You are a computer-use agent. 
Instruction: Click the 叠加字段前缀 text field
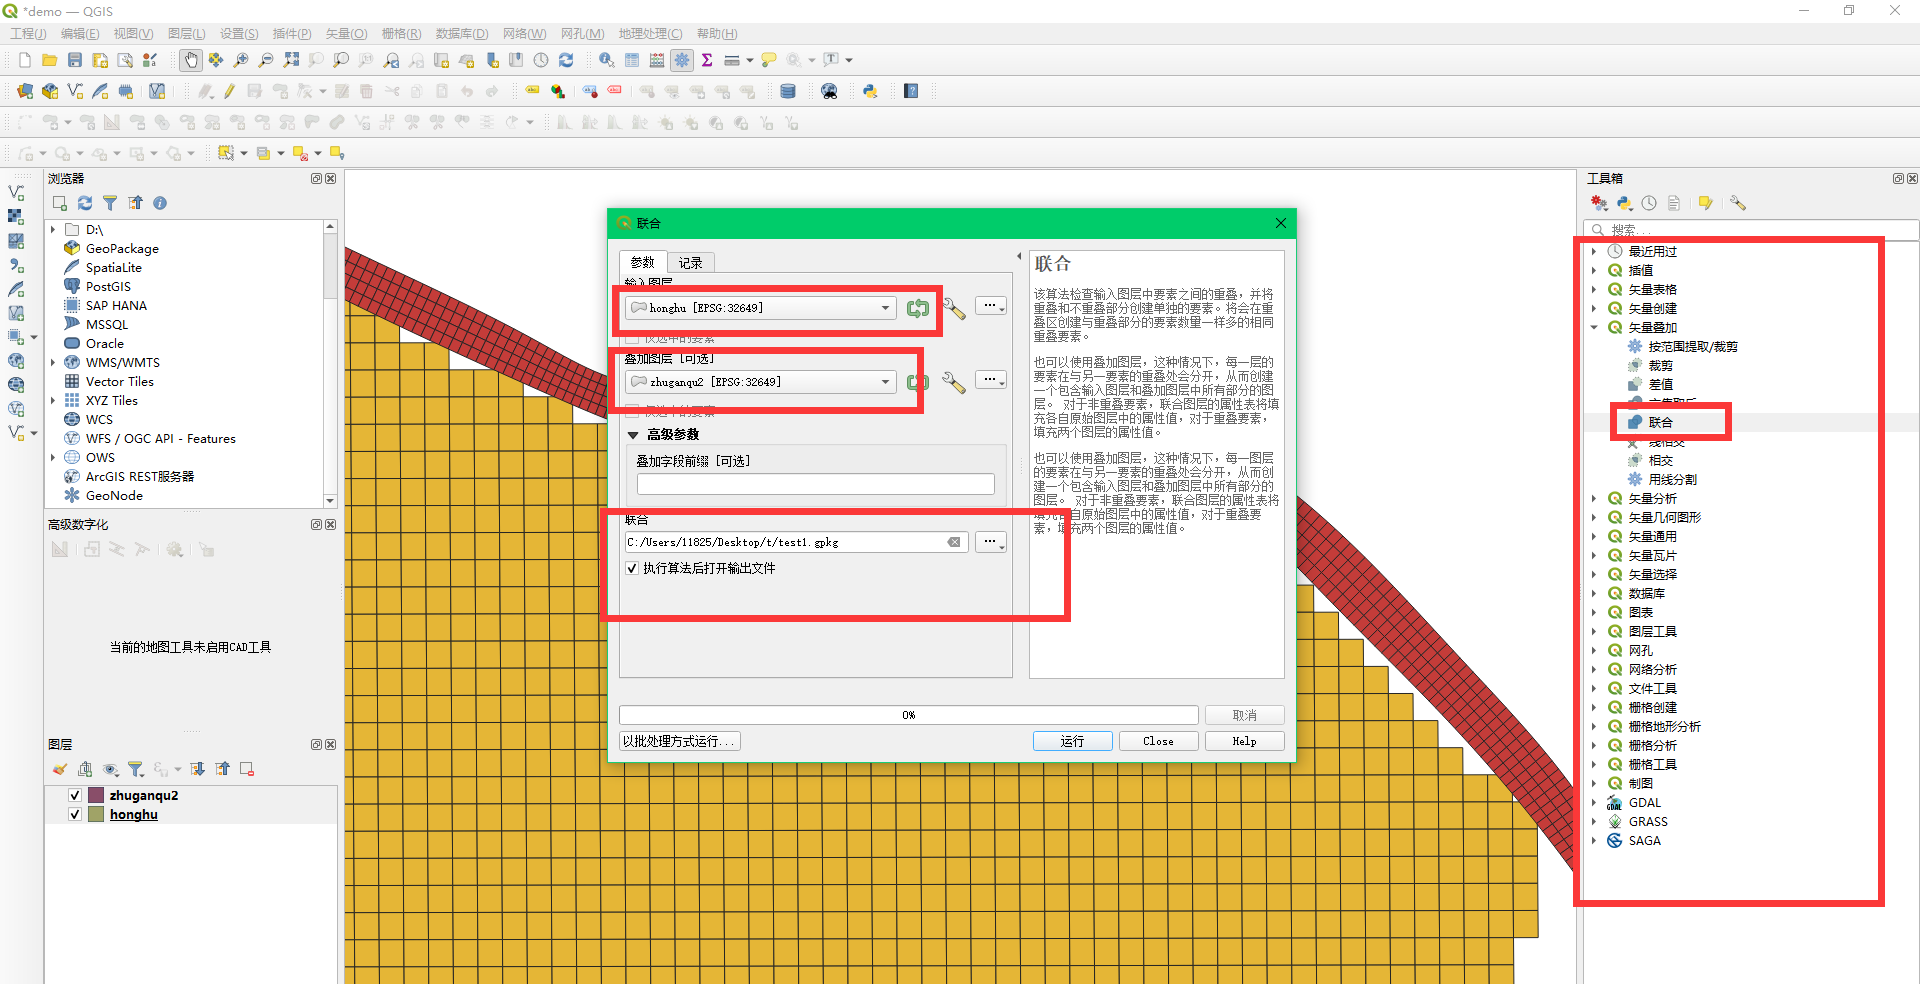(x=815, y=484)
